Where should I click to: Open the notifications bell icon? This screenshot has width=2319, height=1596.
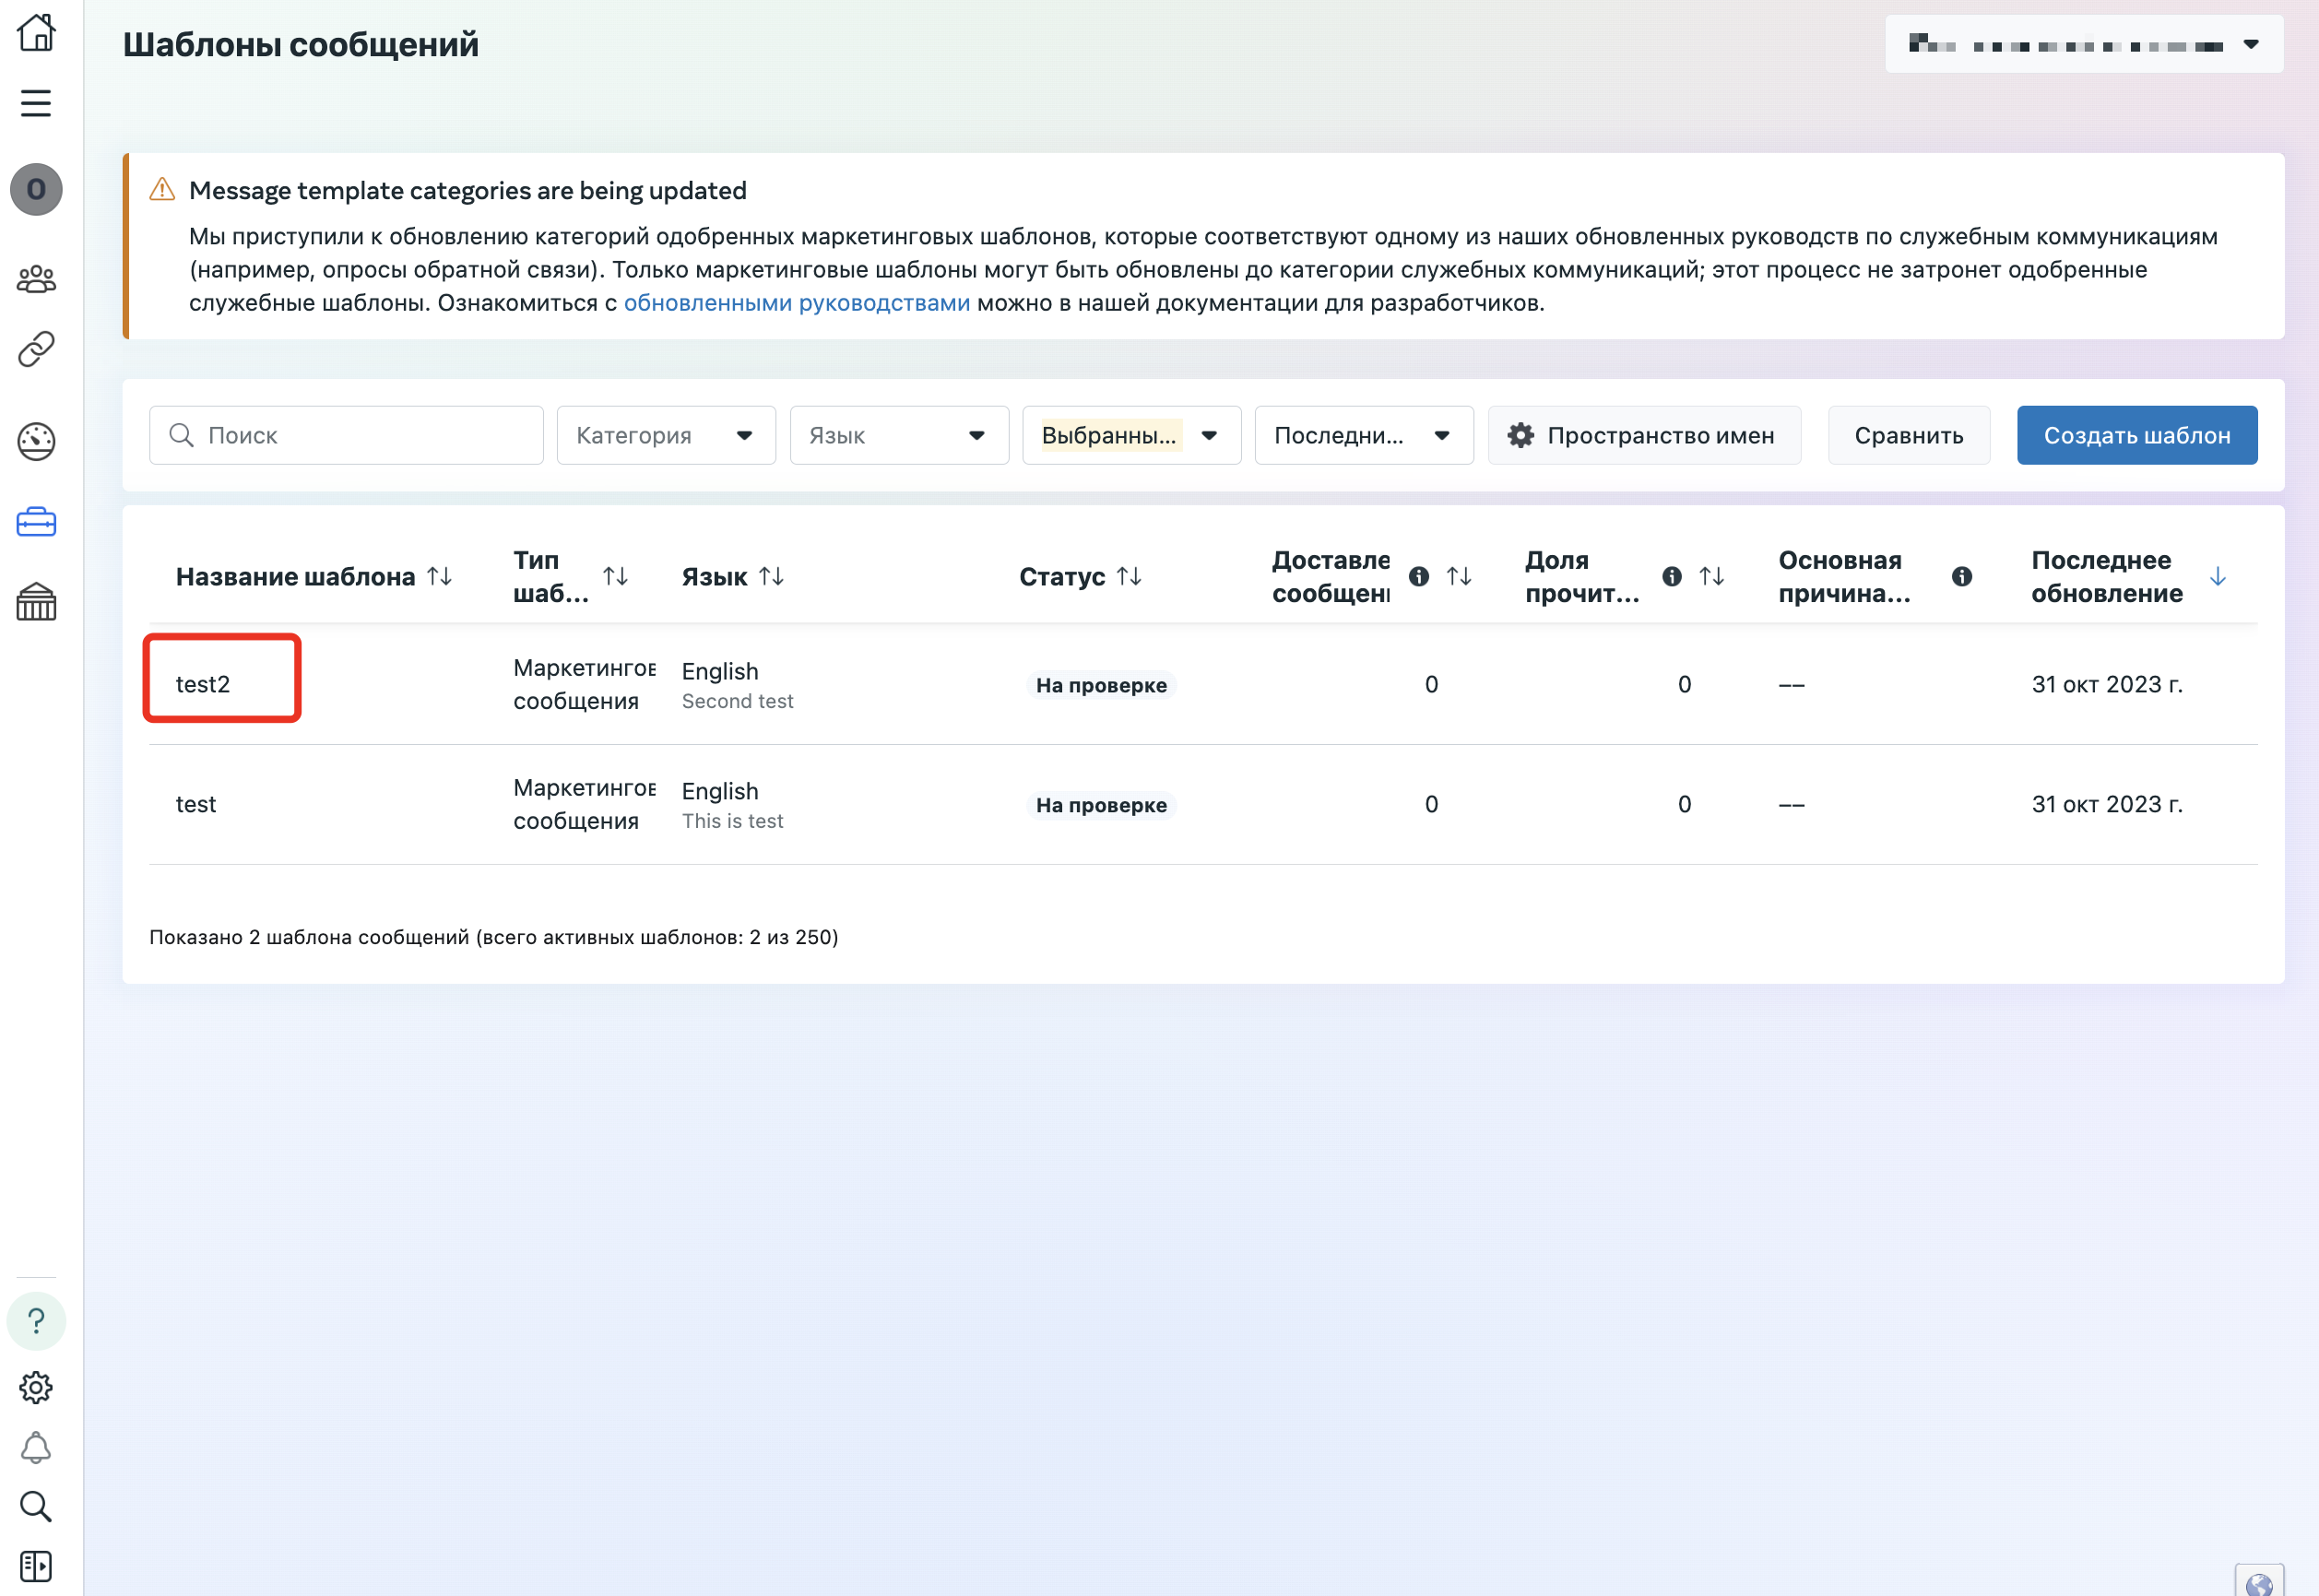[36, 1447]
